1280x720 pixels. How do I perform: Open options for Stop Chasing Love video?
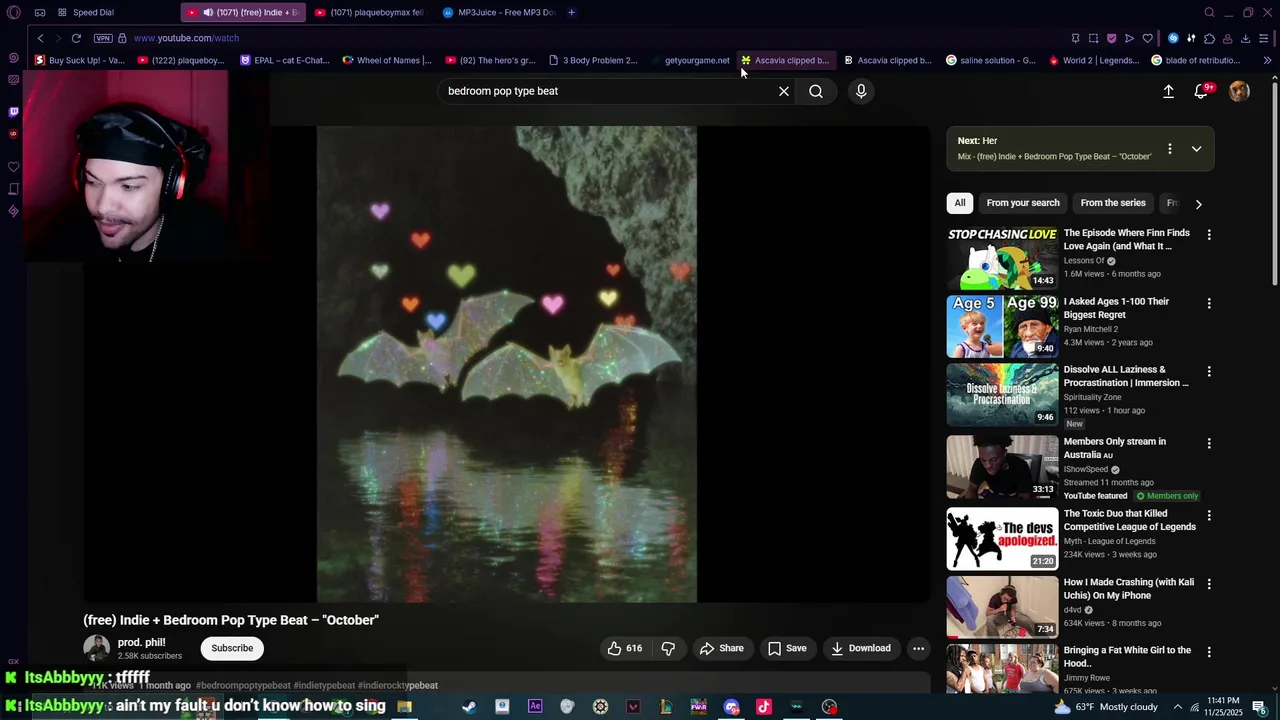tap(1209, 235)
